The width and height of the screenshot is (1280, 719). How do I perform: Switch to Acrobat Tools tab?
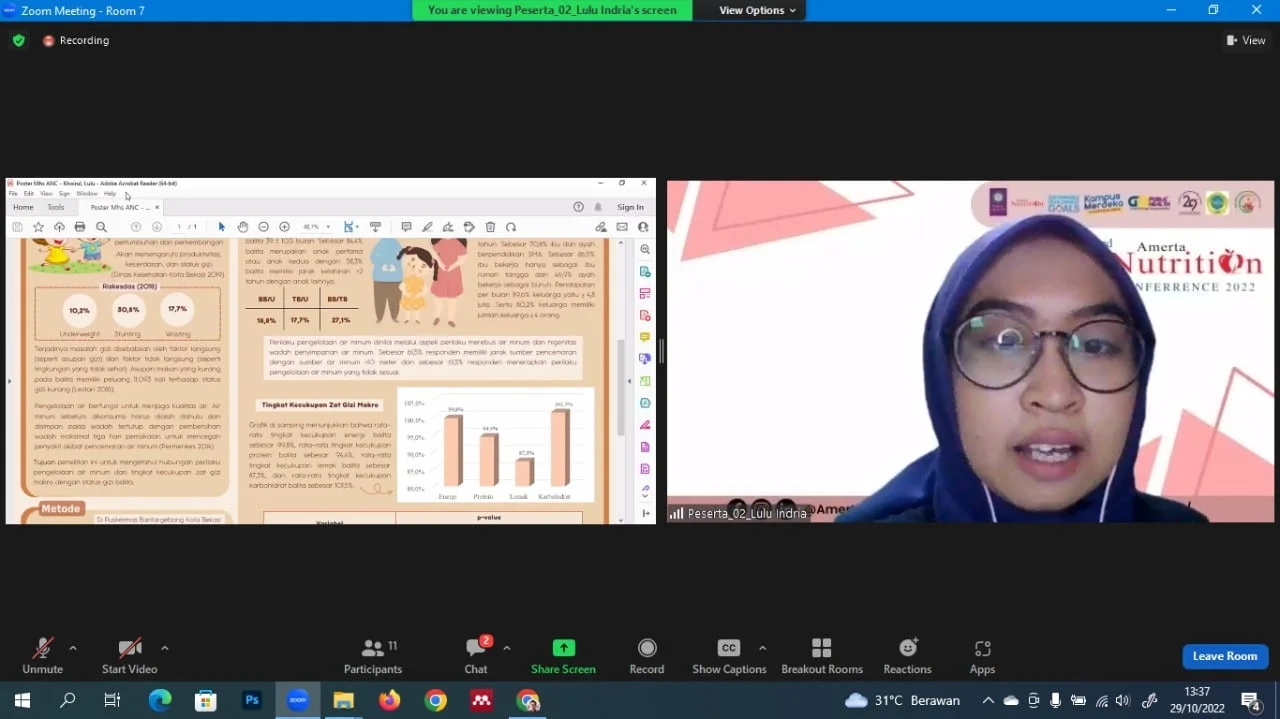[56, 207]
